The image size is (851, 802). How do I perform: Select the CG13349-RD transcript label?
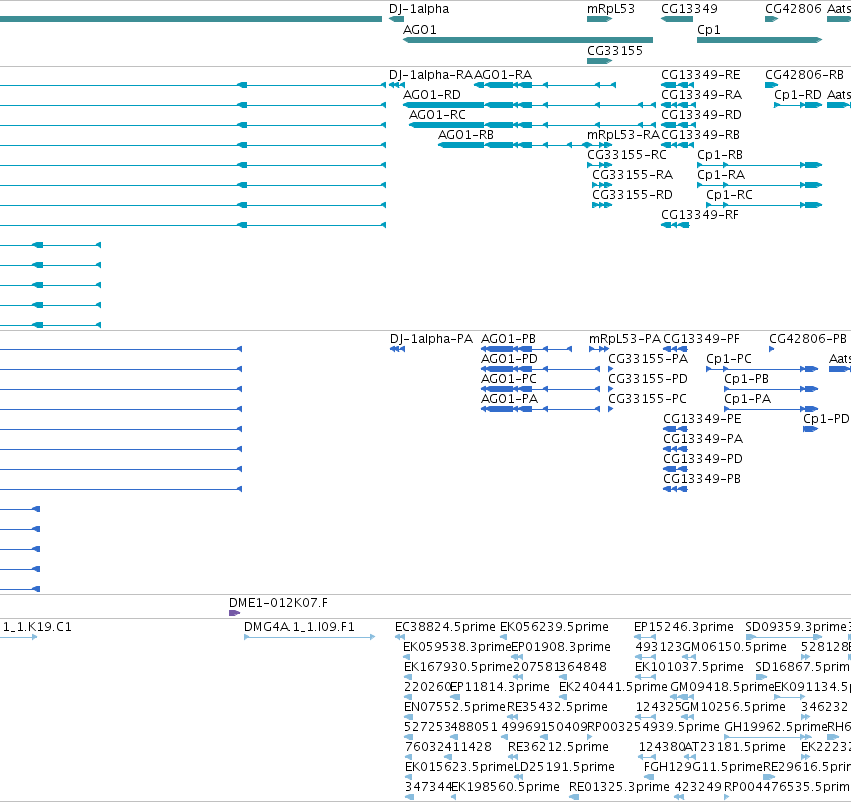pyautogui.click(x=701, y=115)
